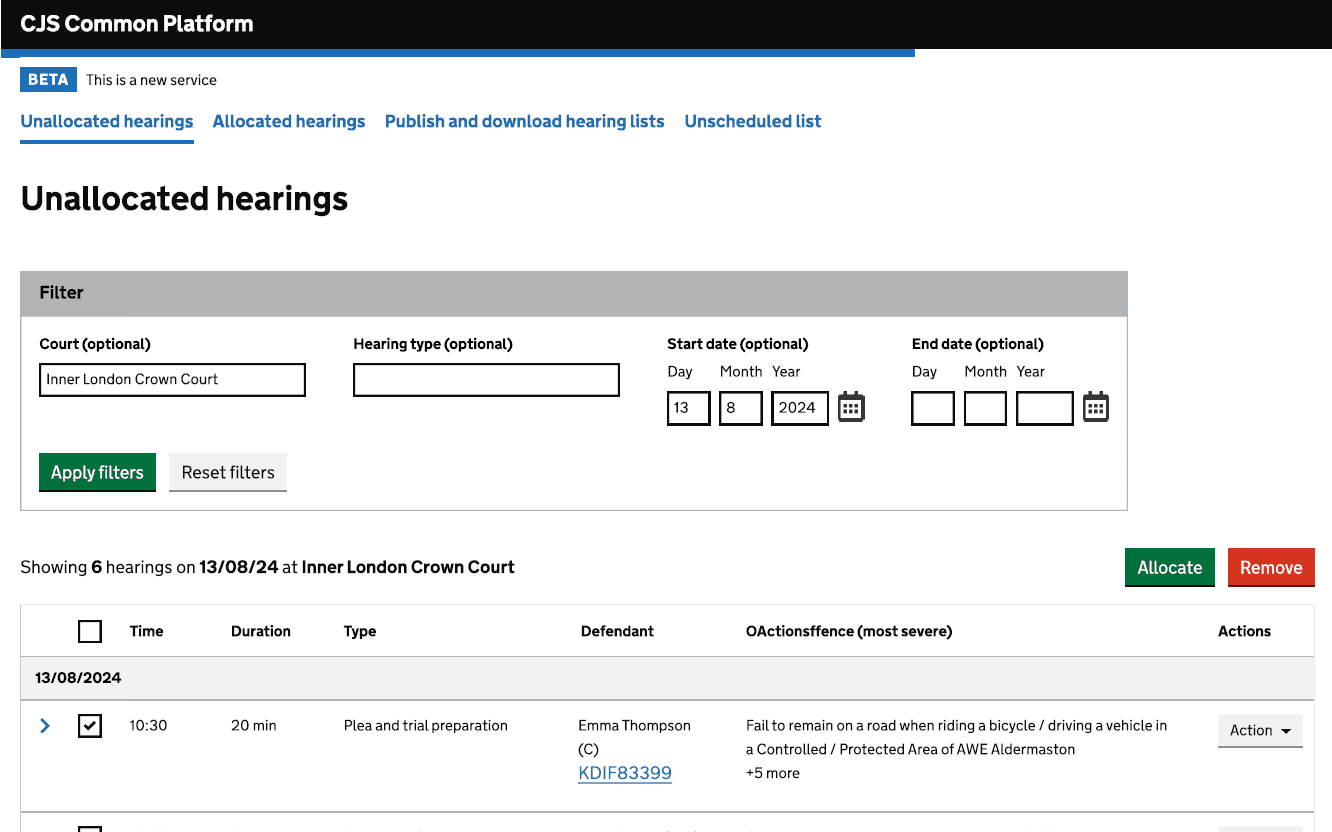Open case link KDIF83399

point(625,773)
